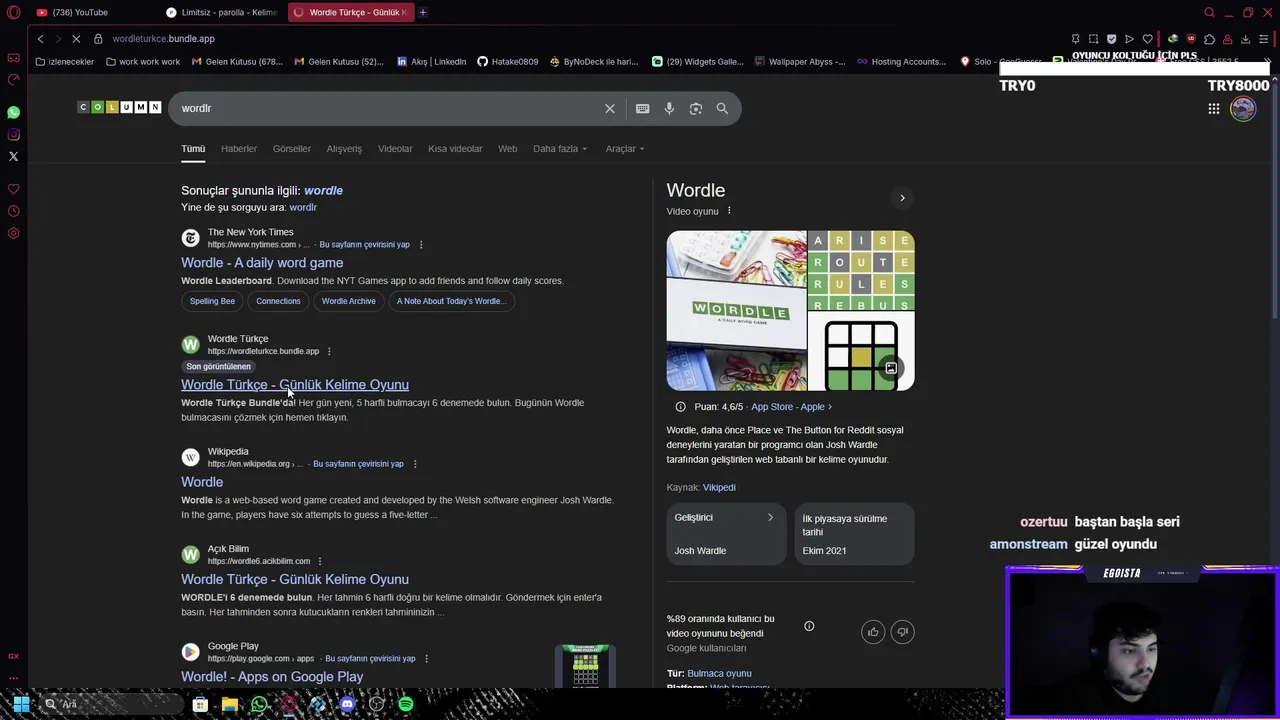Submit search with the magnifier icon
Screen dimensions: 1280x720
[722, 108]
